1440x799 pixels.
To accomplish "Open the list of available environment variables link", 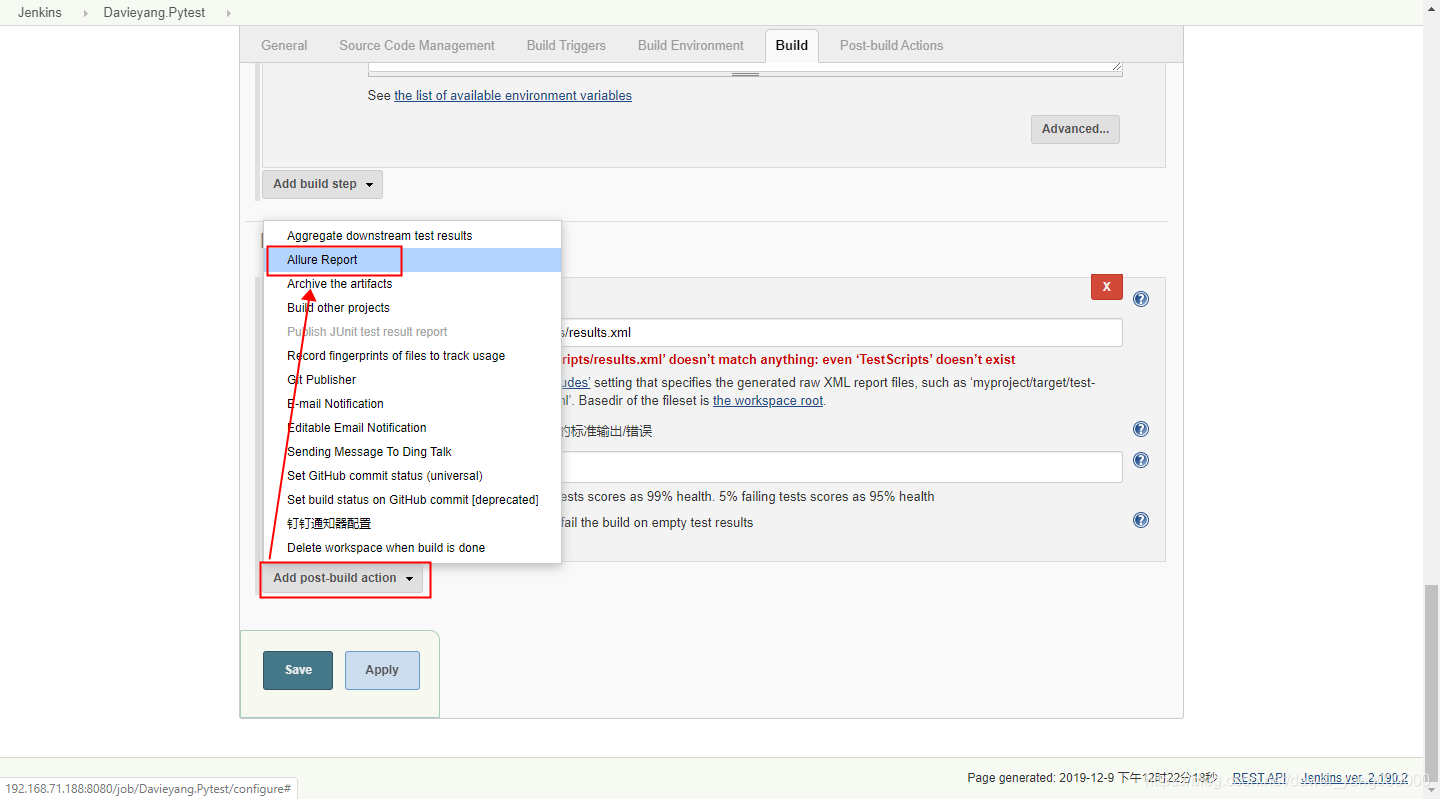I will [513, 96].
